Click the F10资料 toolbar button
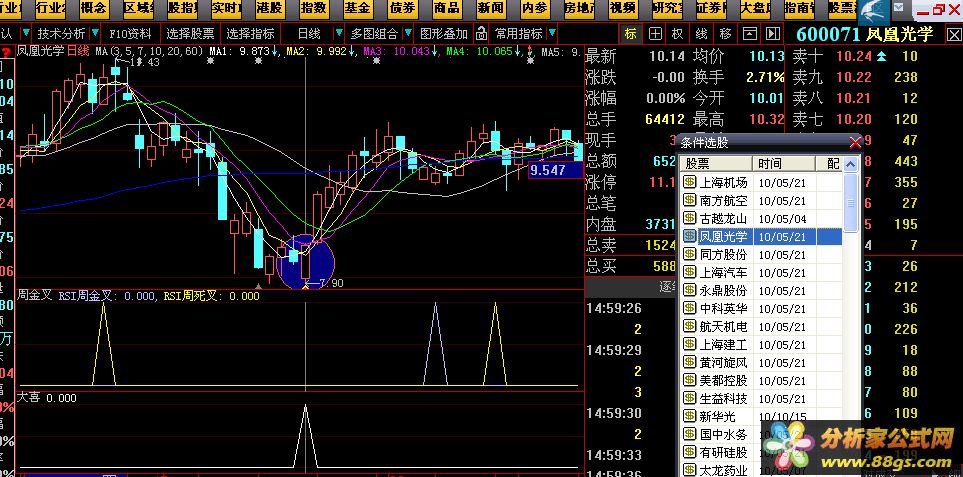This screenshot has height=477, width=963. 130,33
